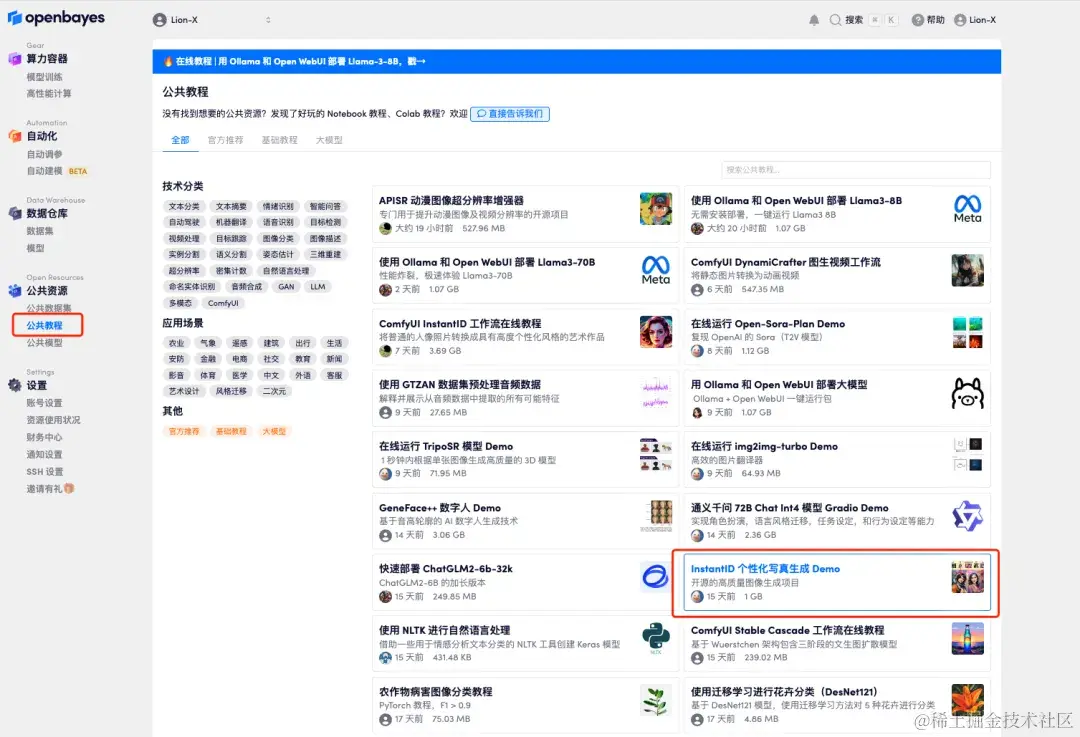Open 自动建模 BETA in the sidebar
The image size is (1080, 737).
[x=56, y=171]
